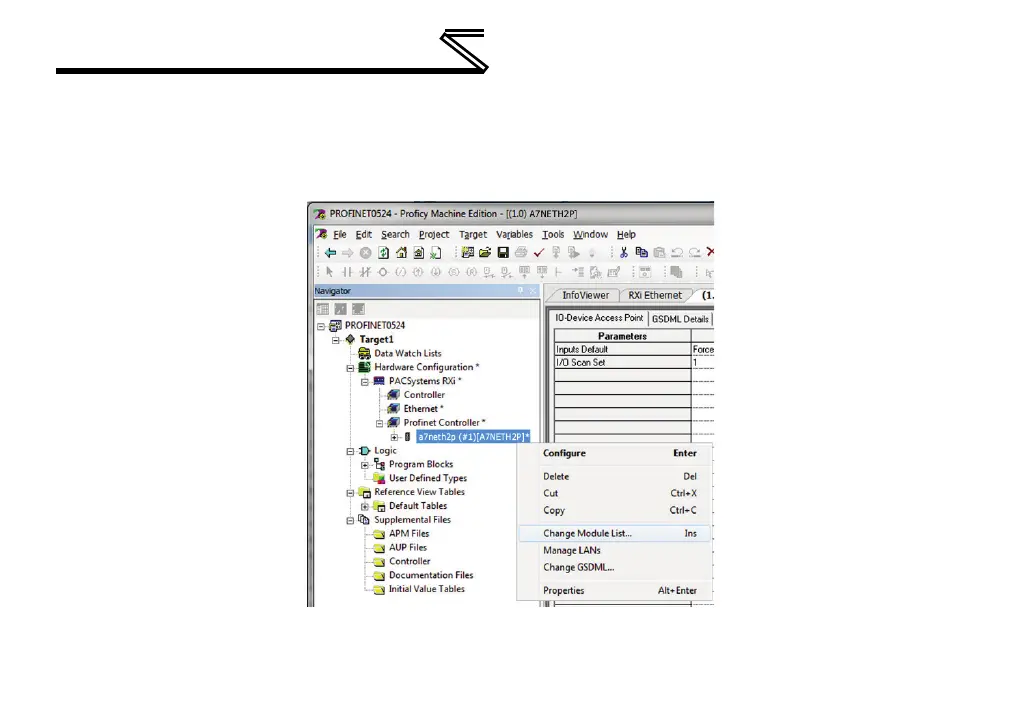Click the scissors Cut toolbar icon
Screen dimensions: 1022x720
pyautogui.click(x=624, y=253)
